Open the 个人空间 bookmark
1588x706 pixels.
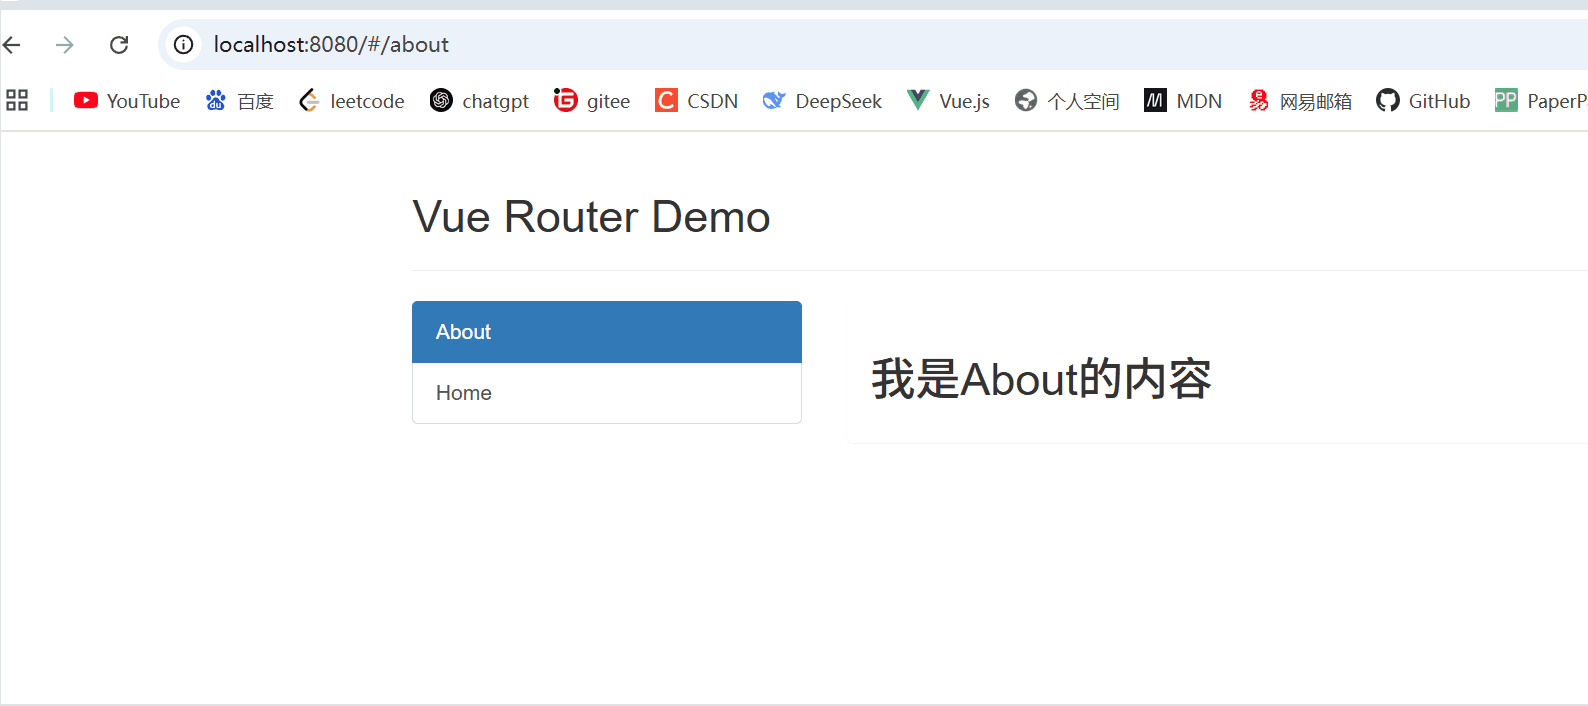coord(1067,101)
